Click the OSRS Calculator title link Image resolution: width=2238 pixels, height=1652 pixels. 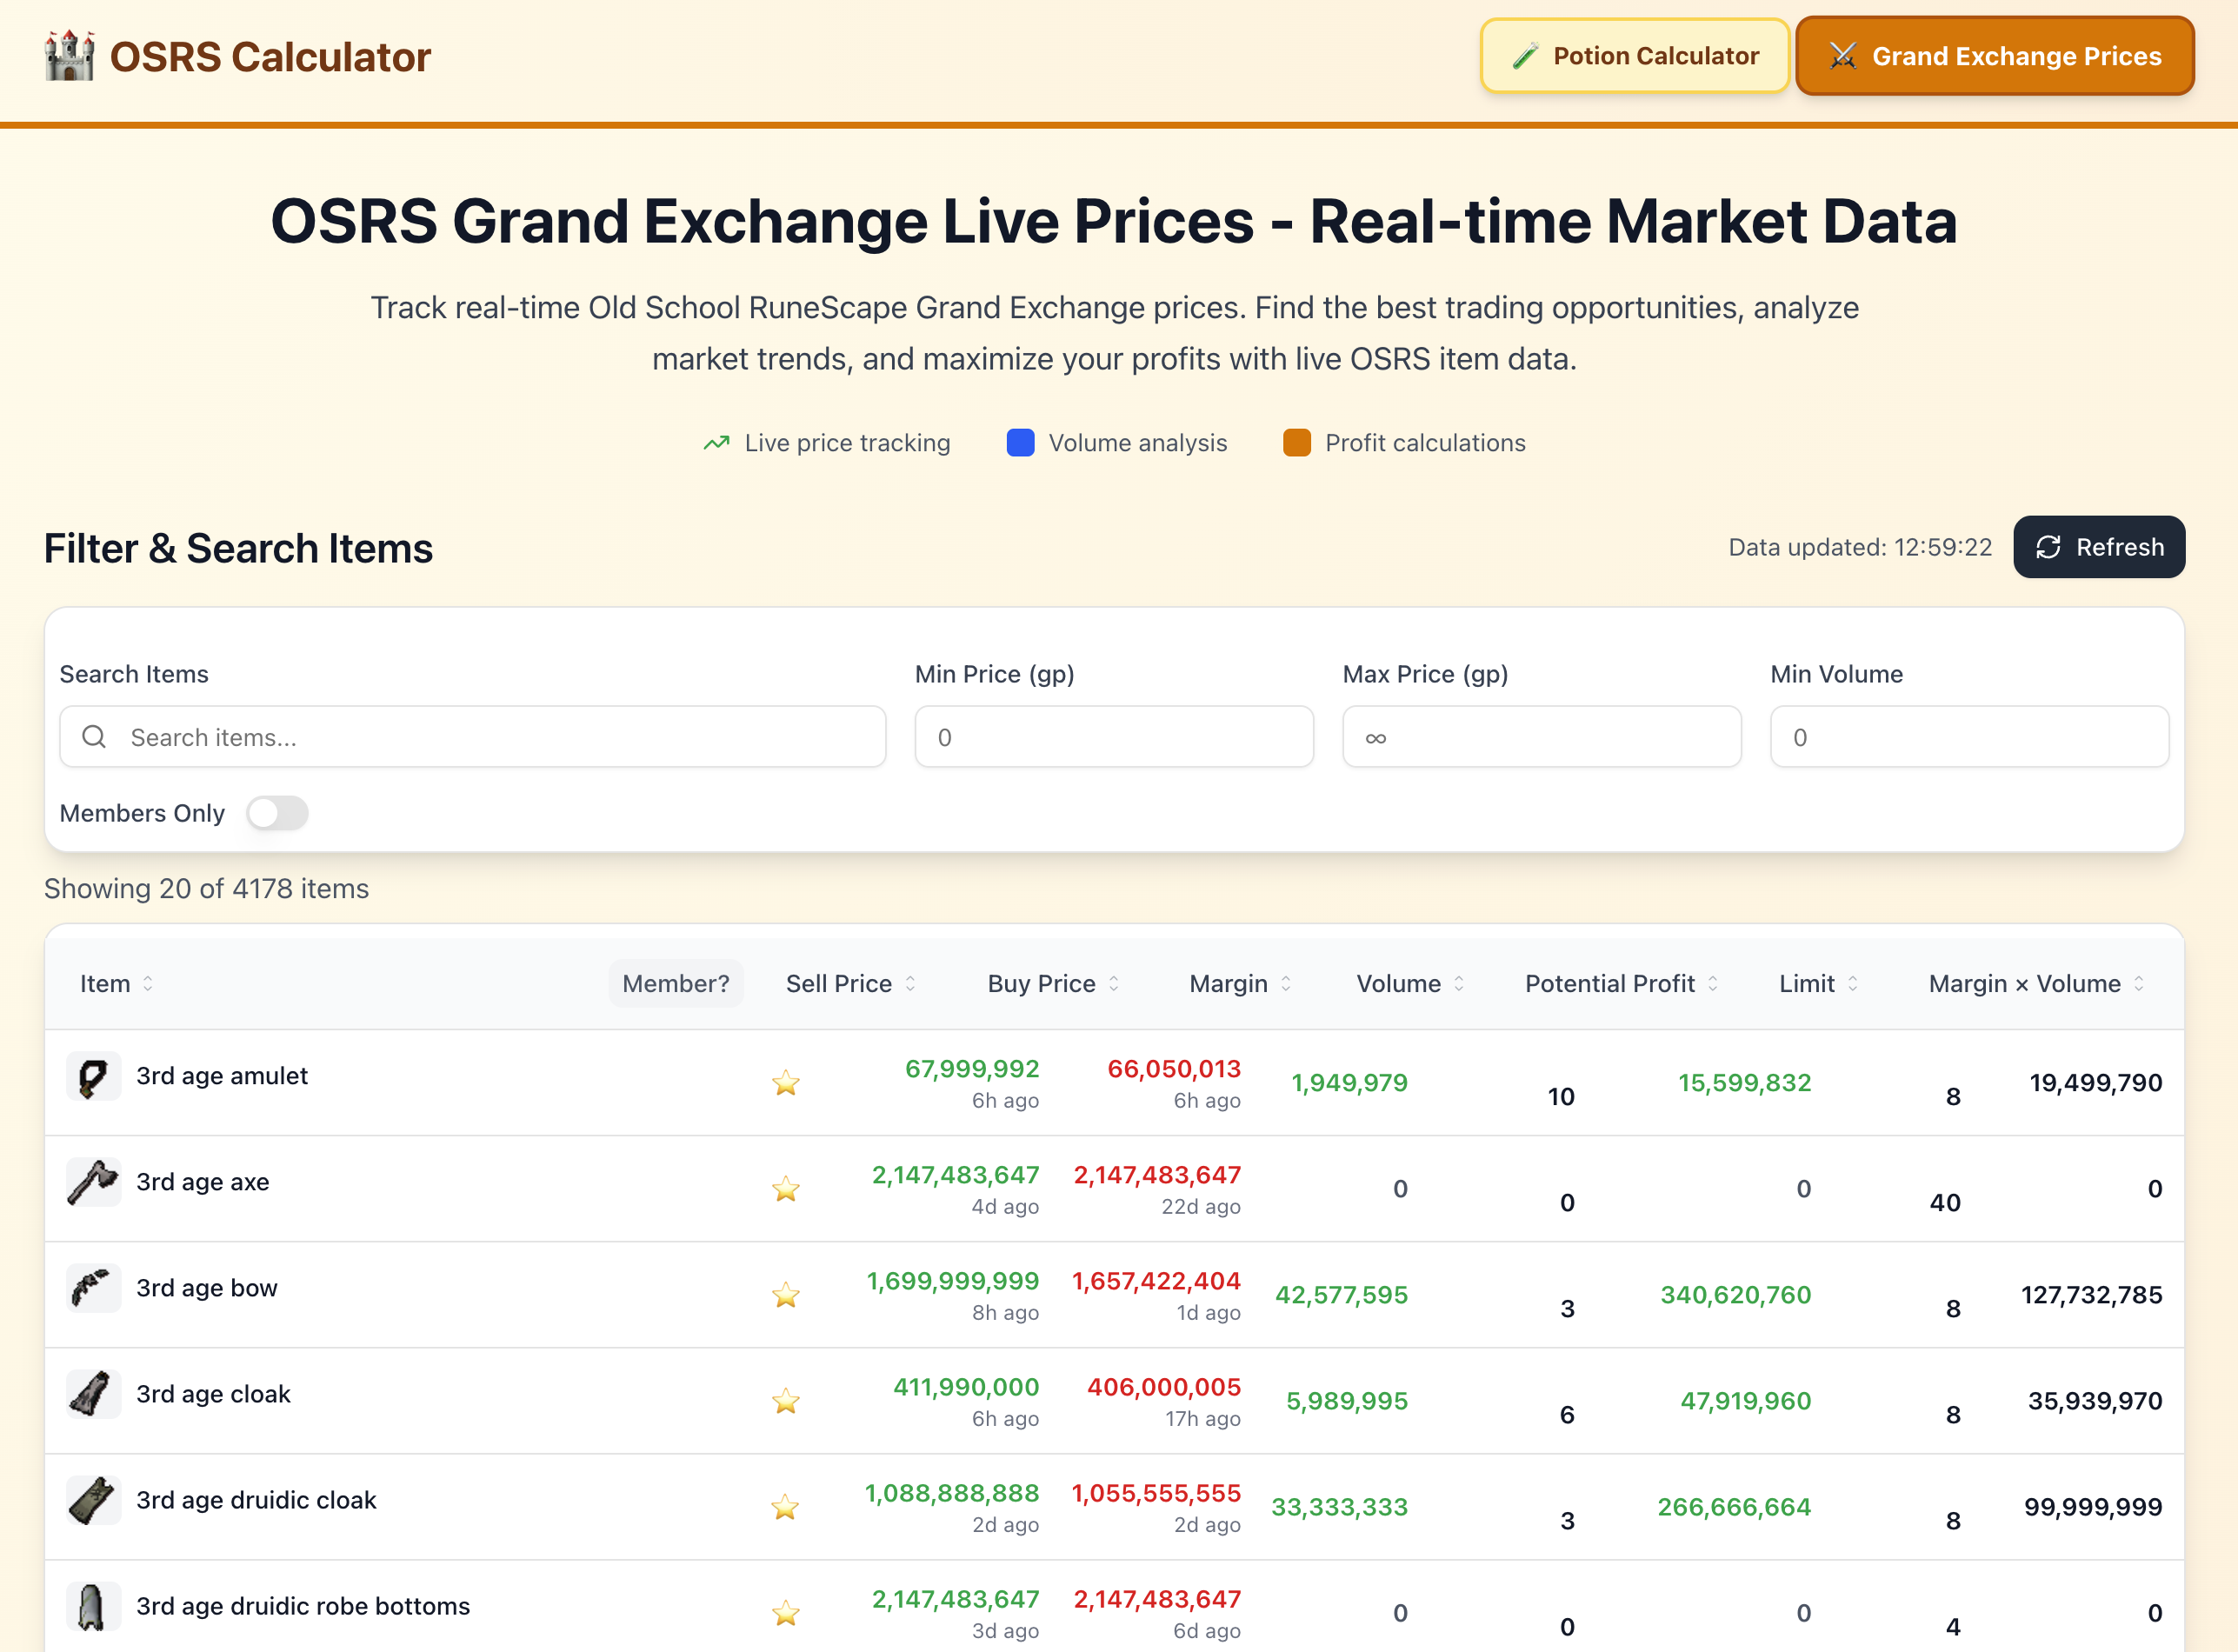click(x=270, y=57)
